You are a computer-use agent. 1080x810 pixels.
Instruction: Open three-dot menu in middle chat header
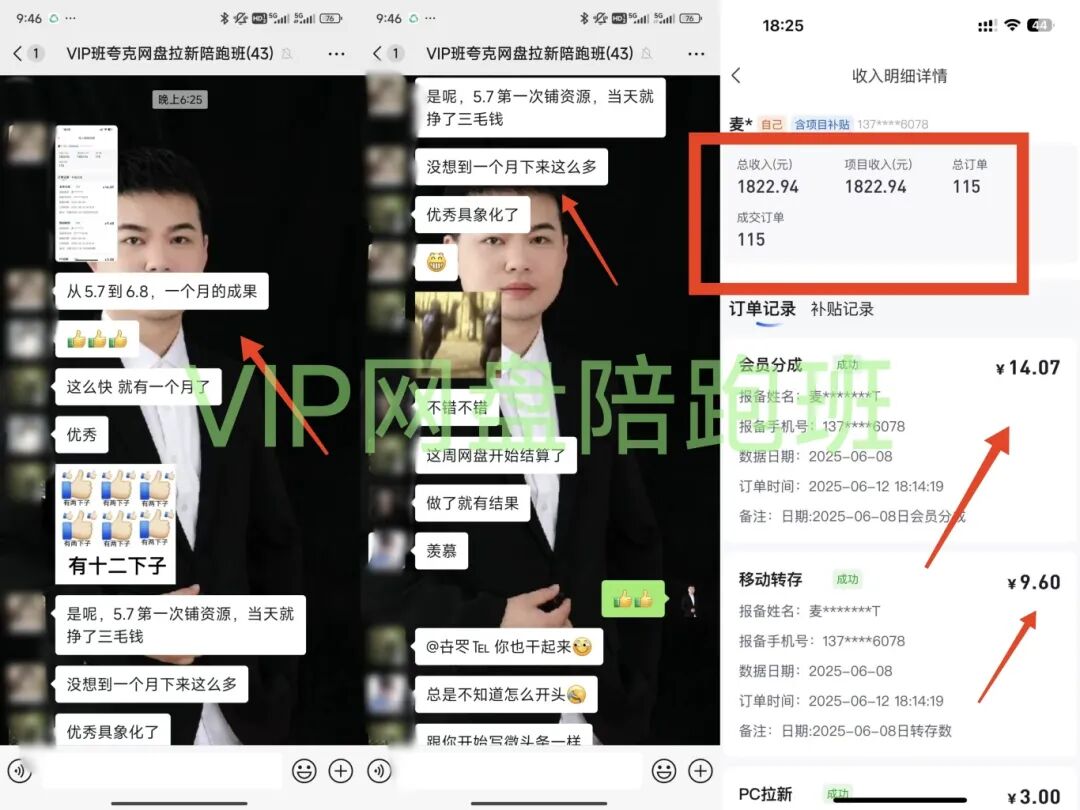pos(696,53)
